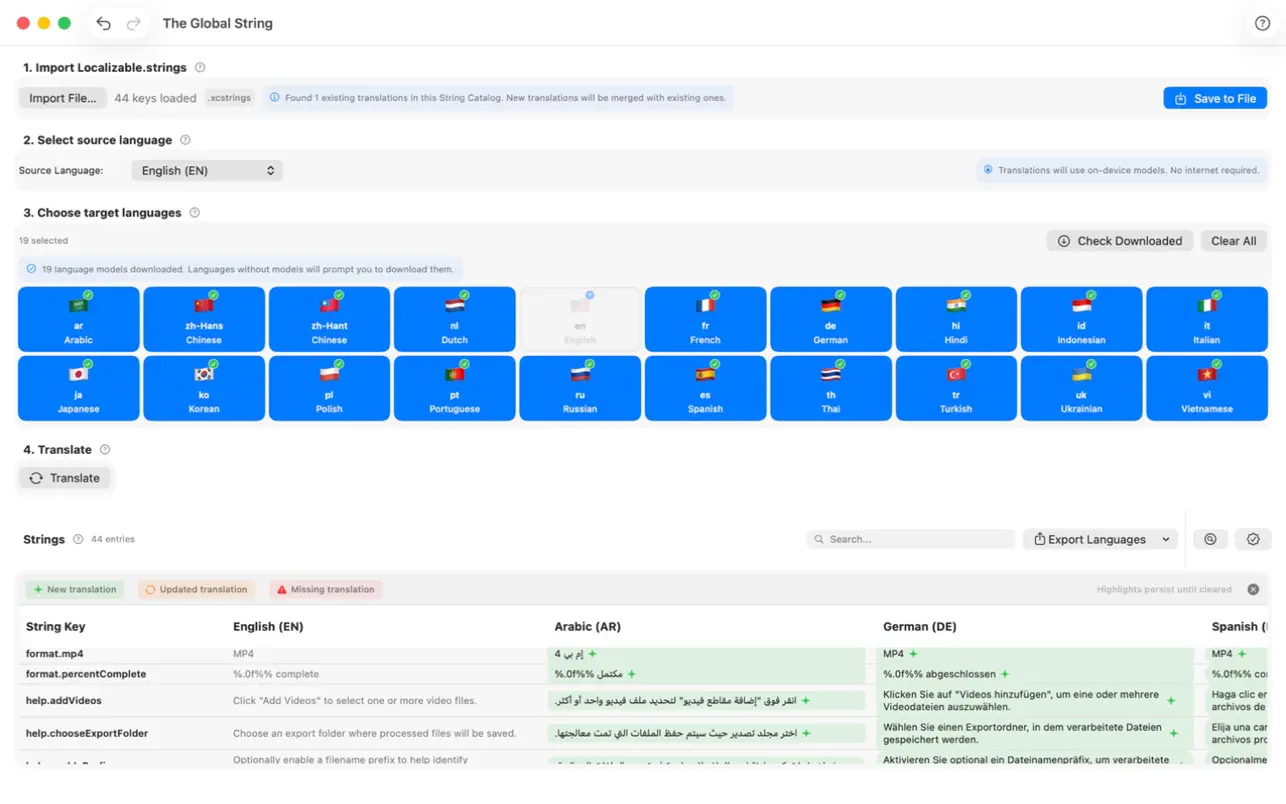The height and width of the screenshot is (804, 1286).
Task: Deselect the Polish language tile
Action: [x=329, y=388]
